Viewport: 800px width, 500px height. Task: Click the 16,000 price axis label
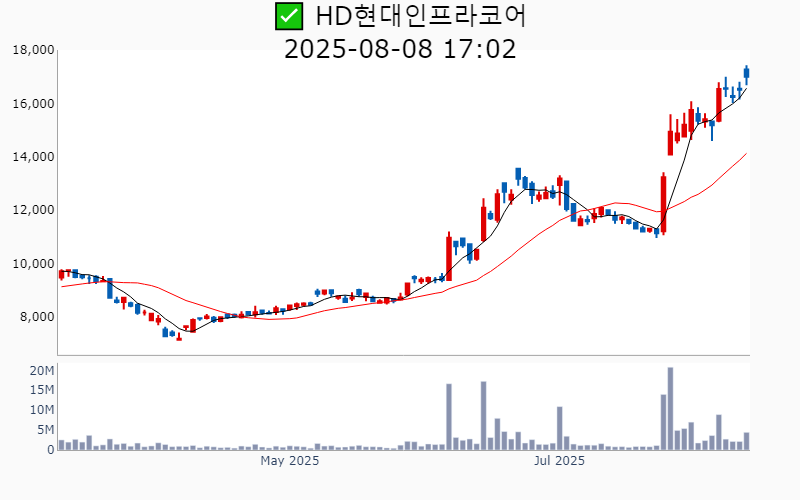(34, 104)
